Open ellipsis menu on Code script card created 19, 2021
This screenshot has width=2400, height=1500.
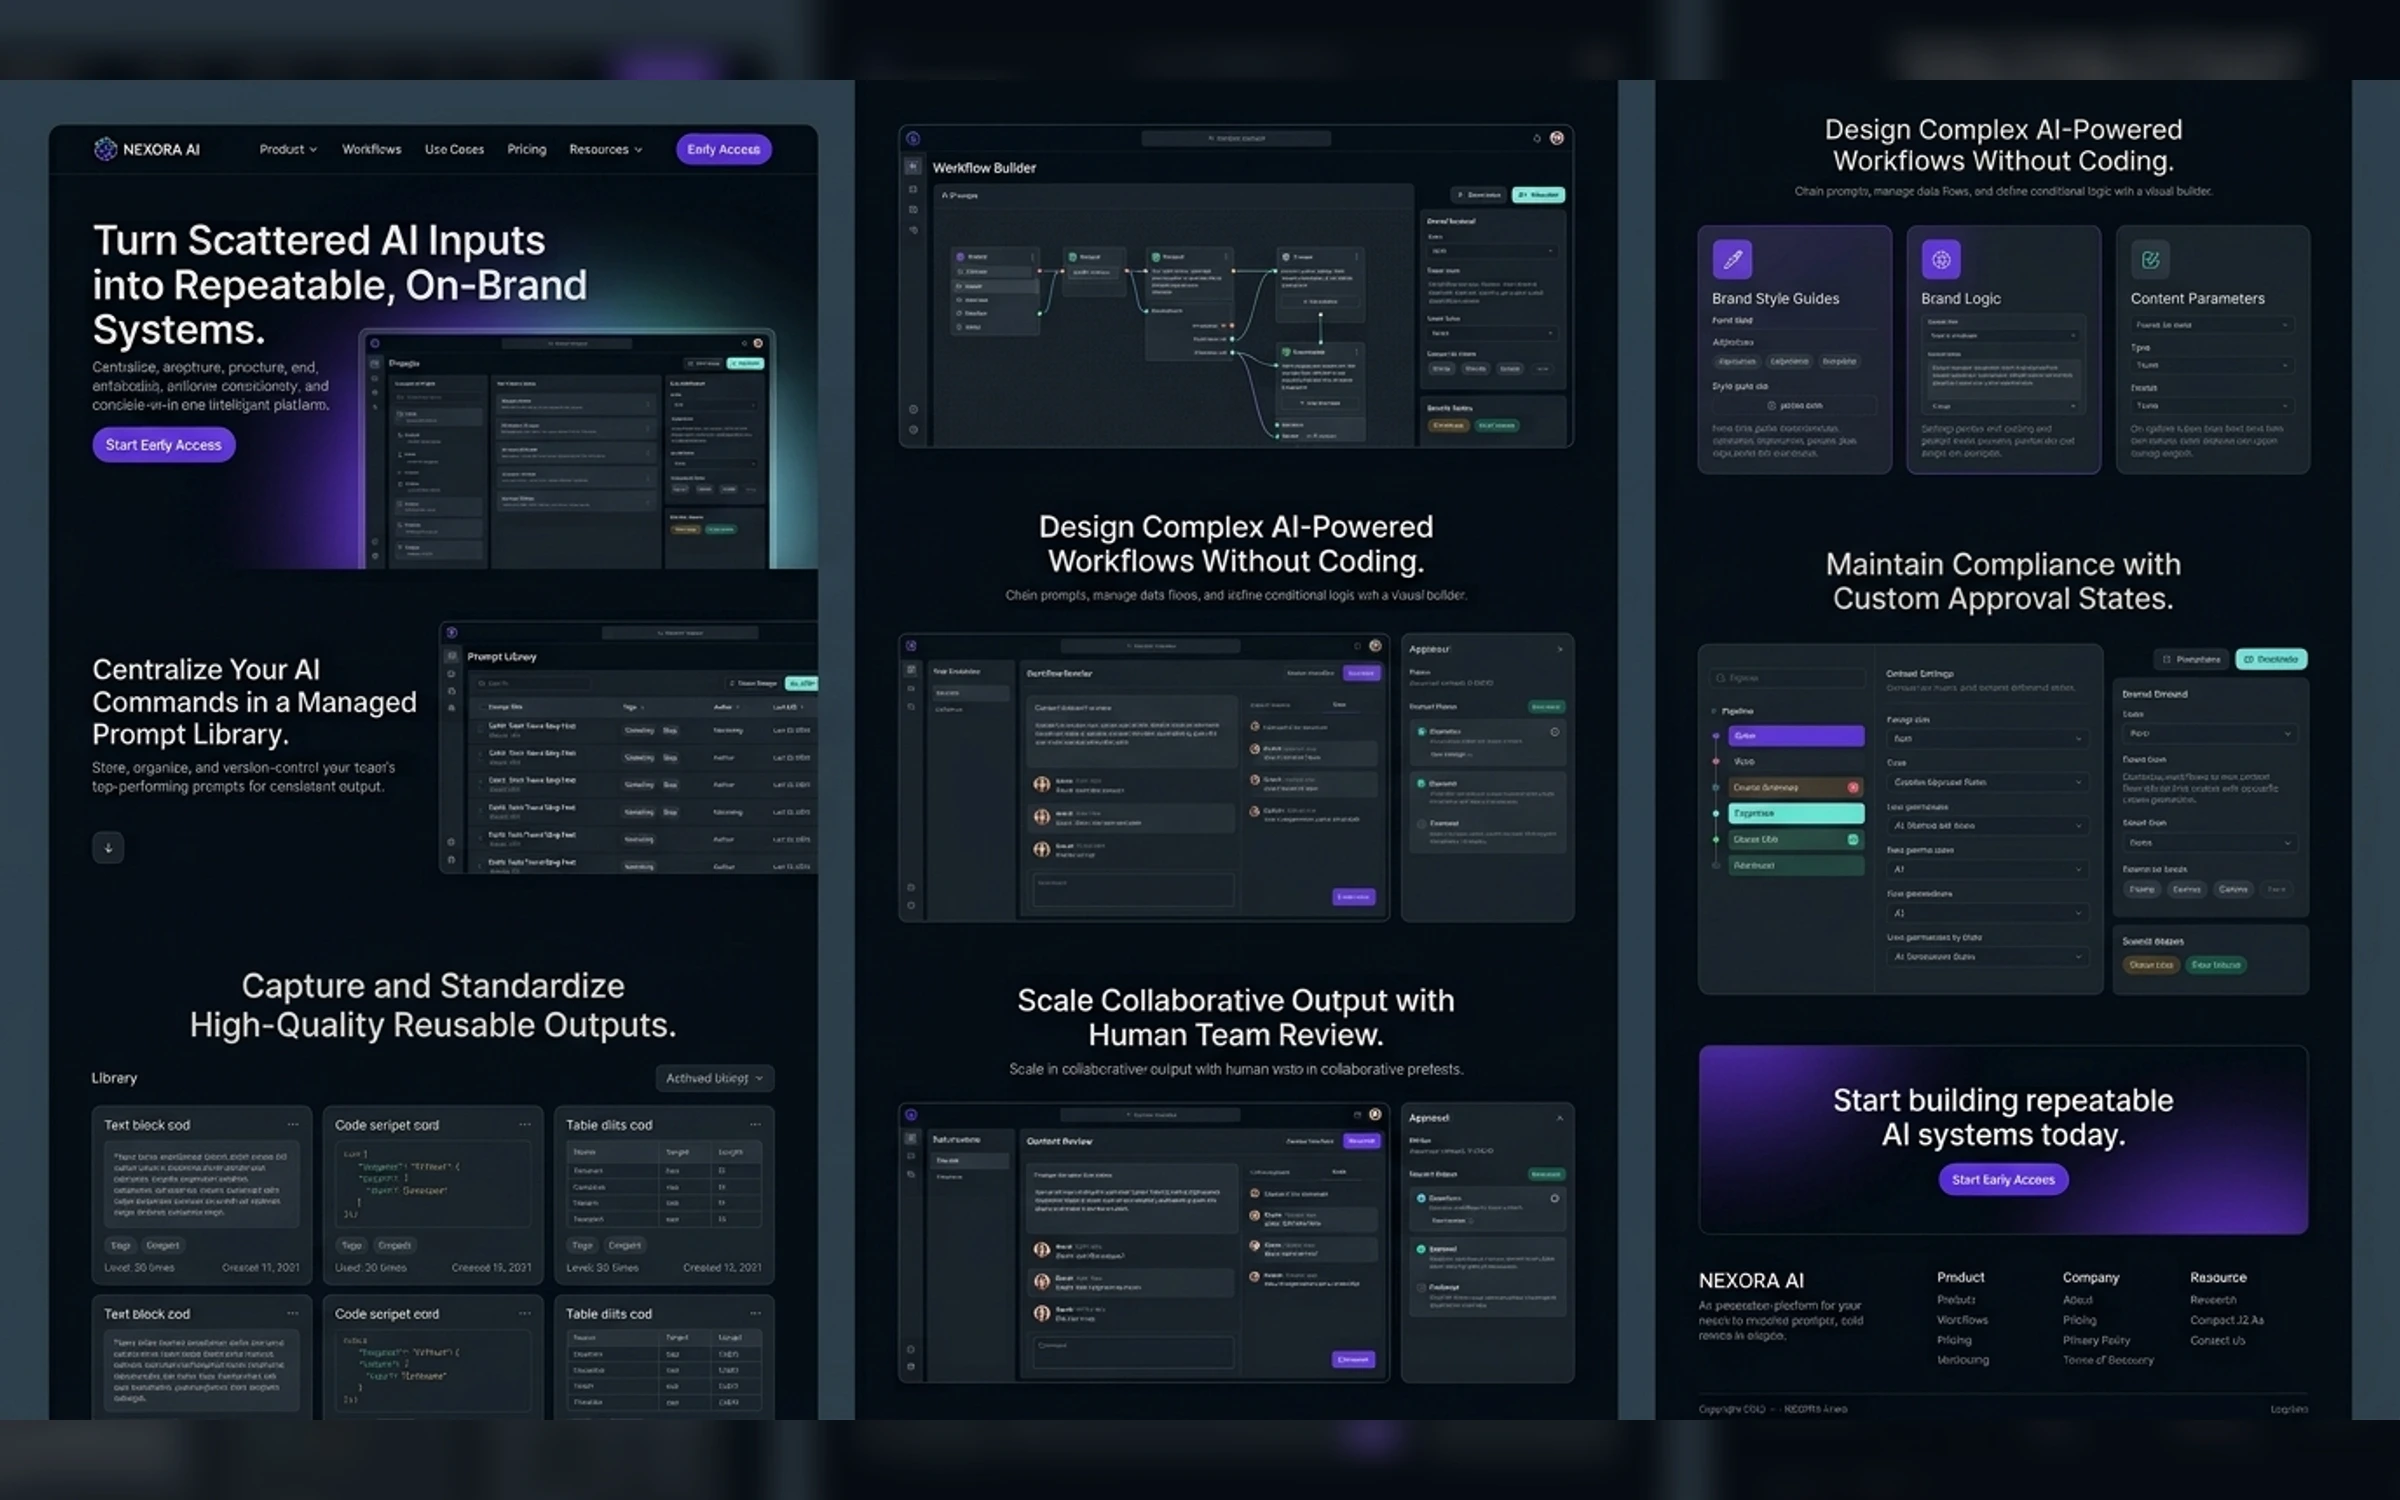click(524, 1124)
